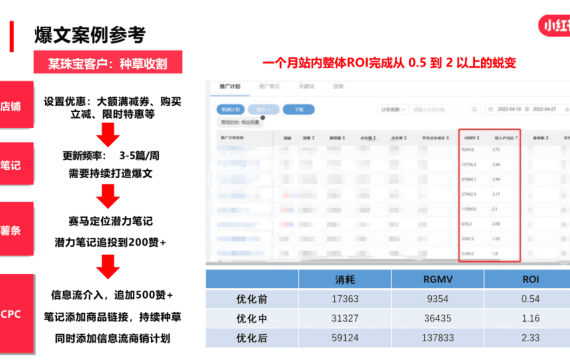Click the 更新频率: 3-5篇/周 text
Image resolution: width=570 pixels, height=360 pixels.
(111, 156)
